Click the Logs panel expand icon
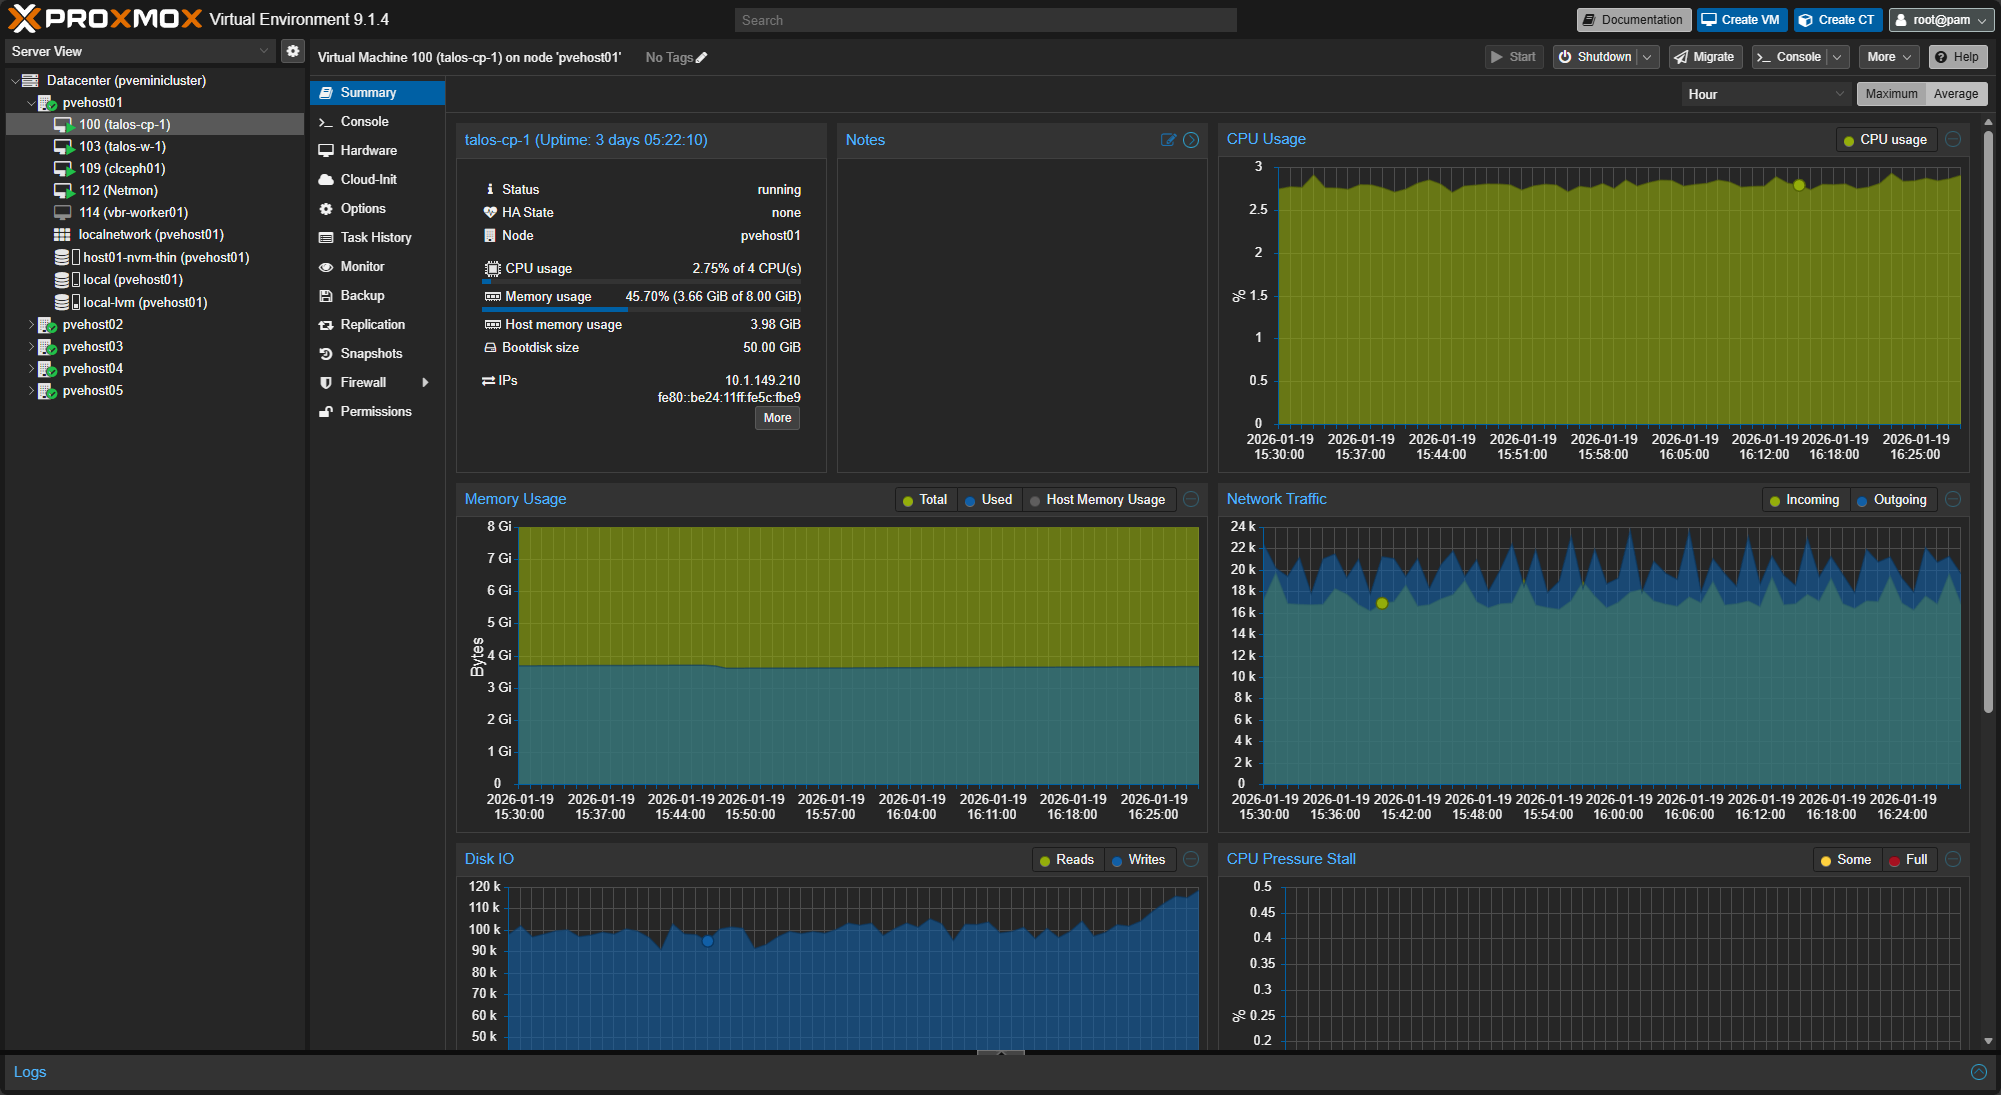The image size is (2001, 1095). pyautogui.click(x=1978, y=1072)
